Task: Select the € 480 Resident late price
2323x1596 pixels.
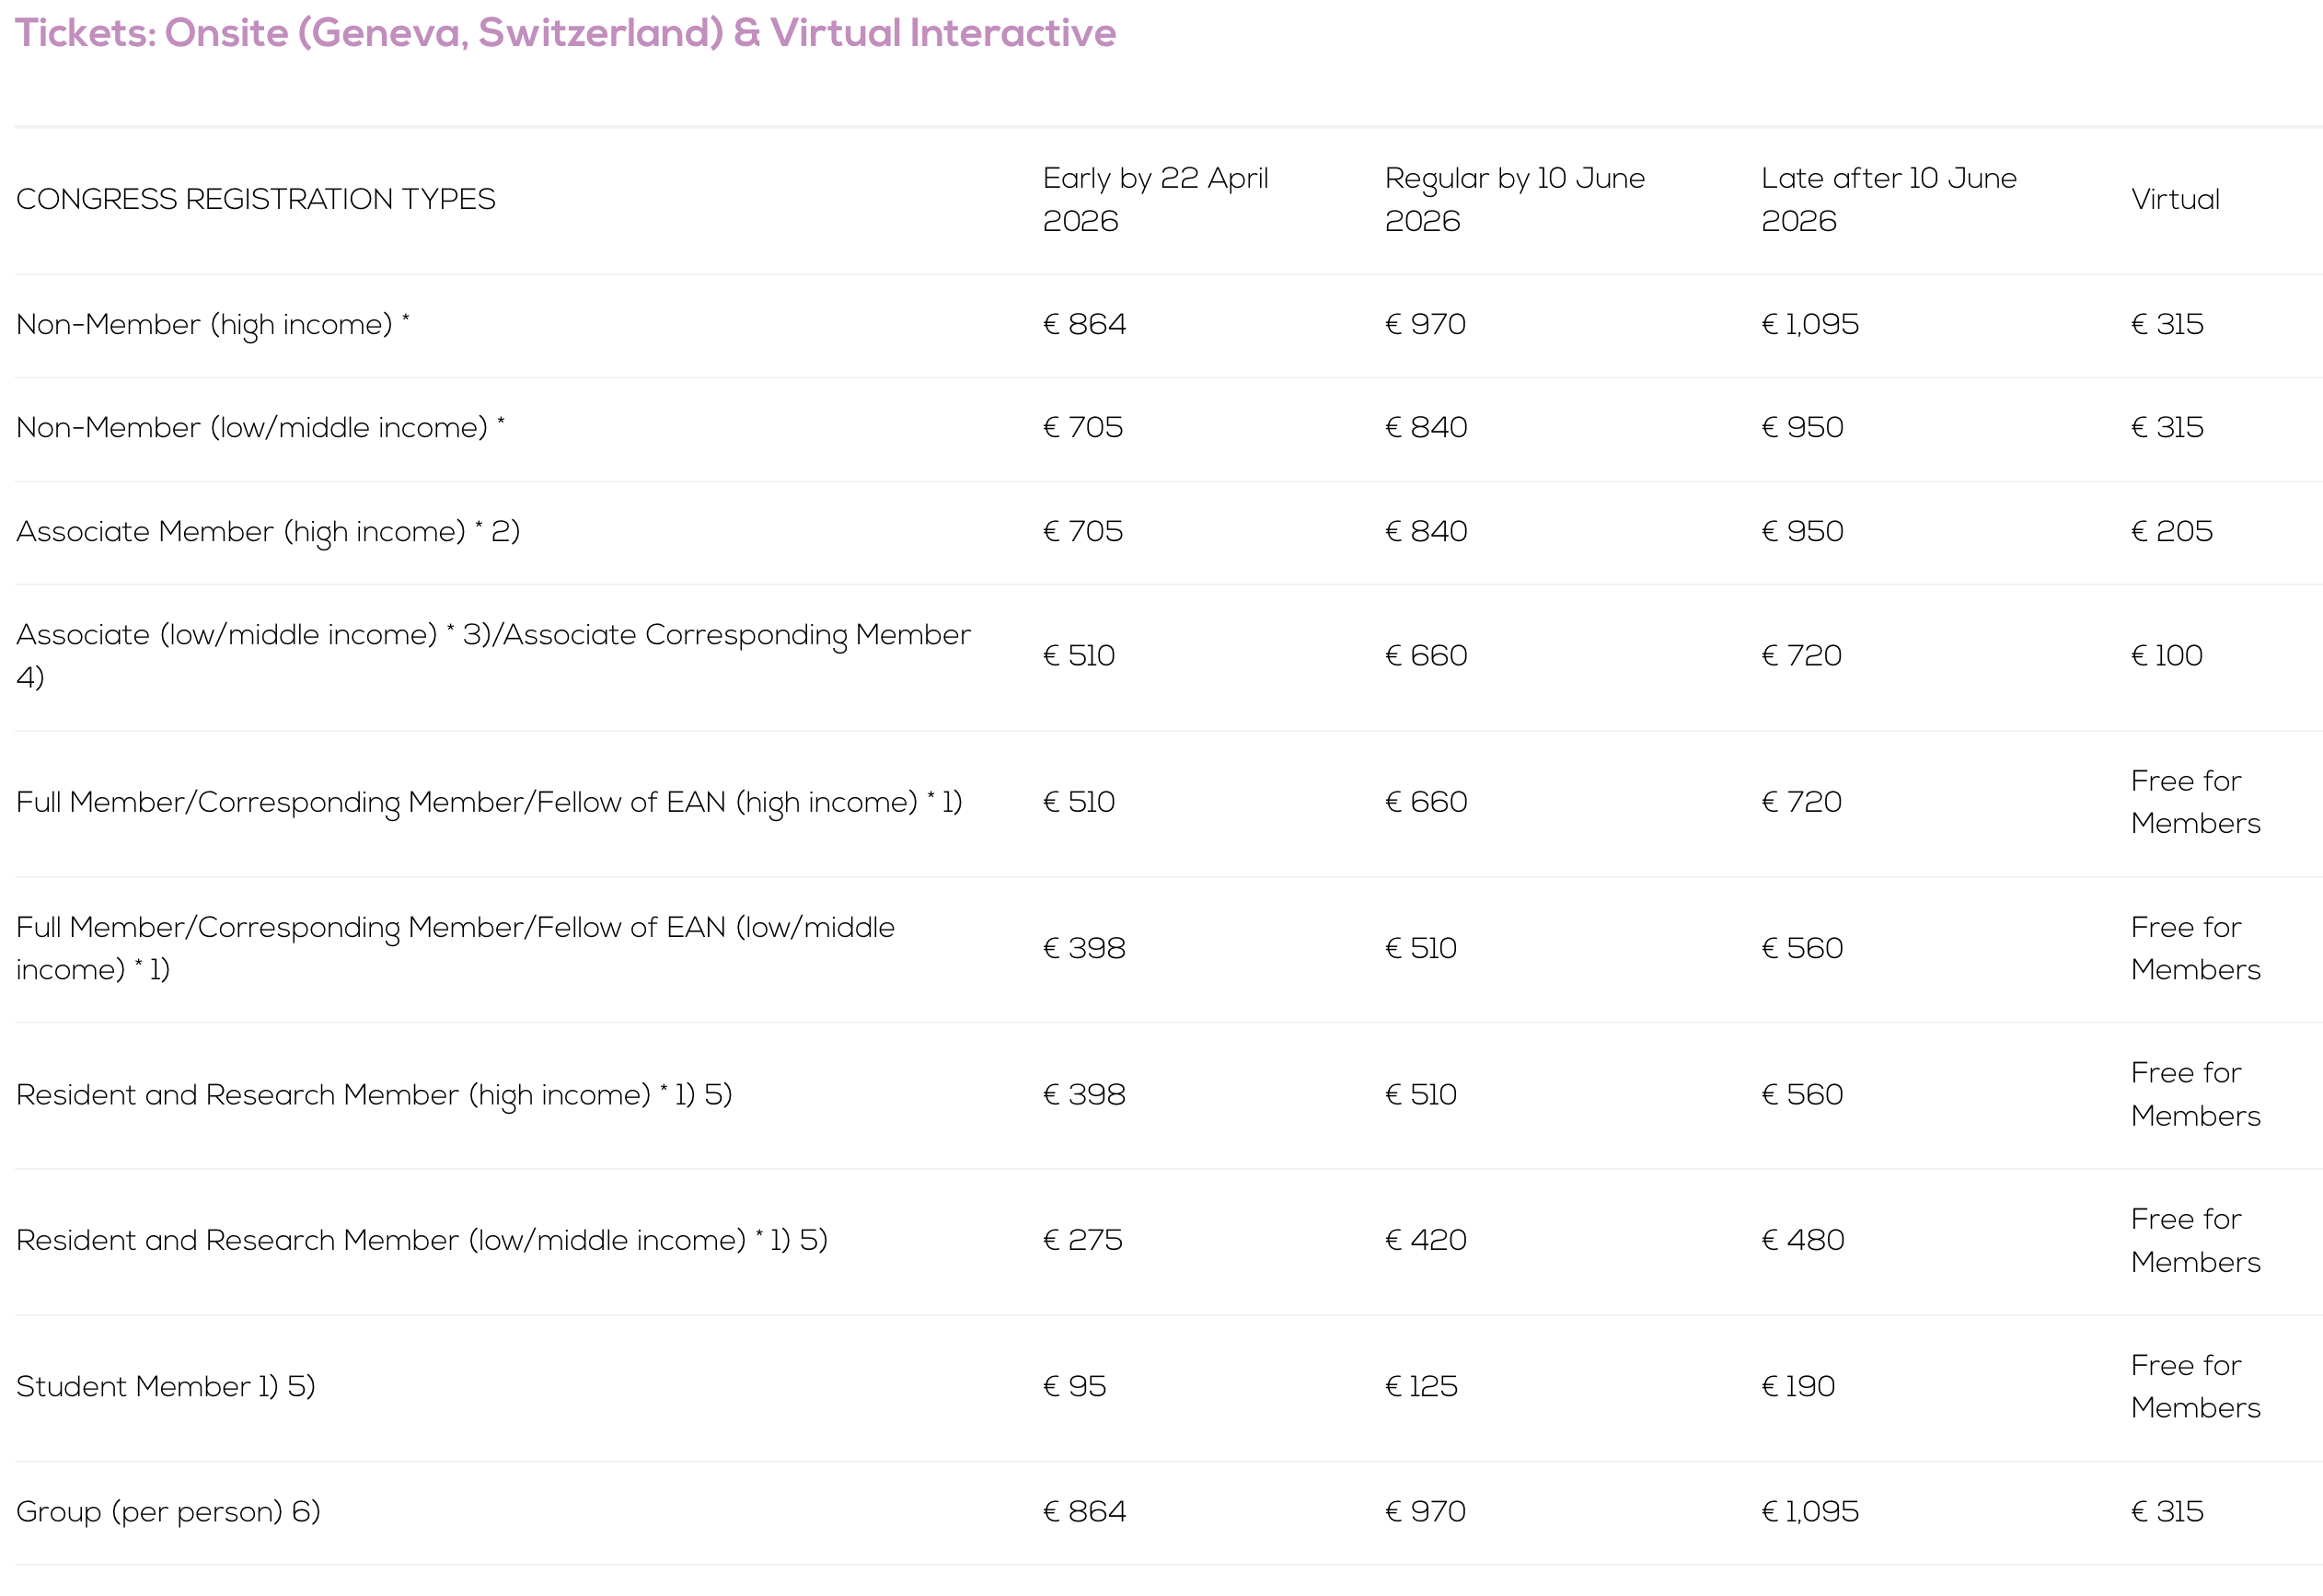Action: (x=1802, y=1240)
